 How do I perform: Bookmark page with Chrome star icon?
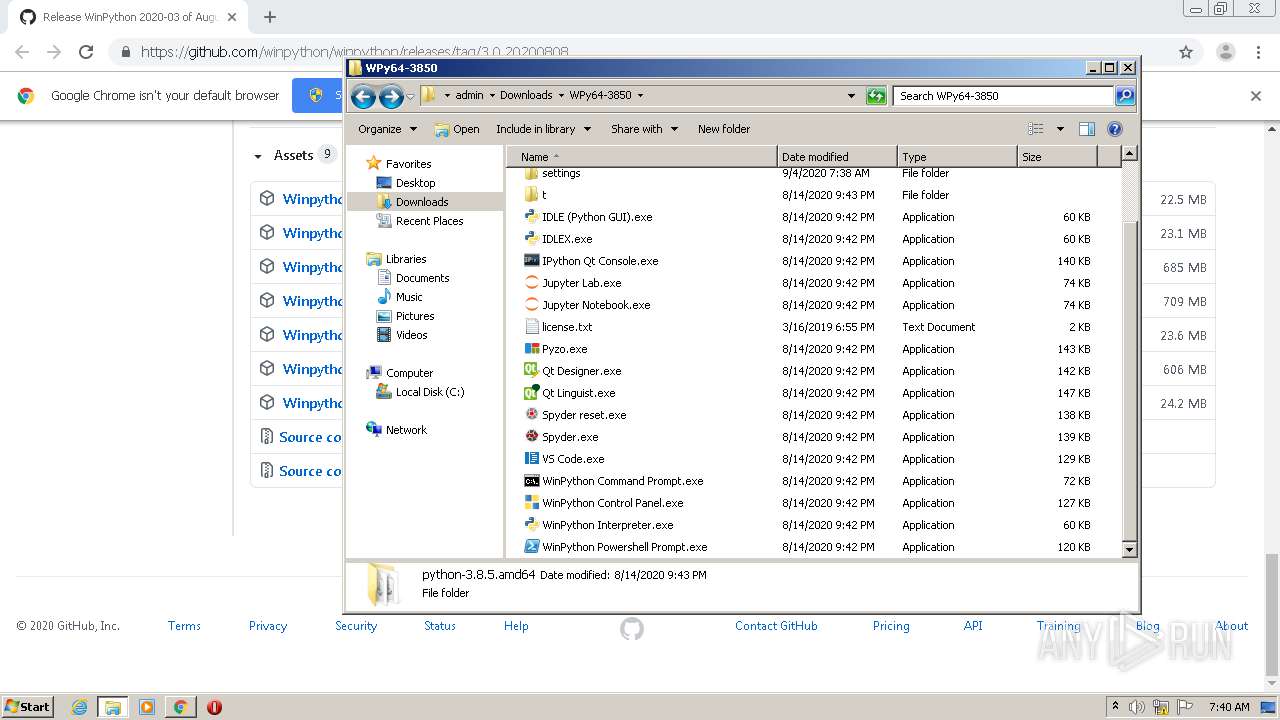[x=1186, y=52]
